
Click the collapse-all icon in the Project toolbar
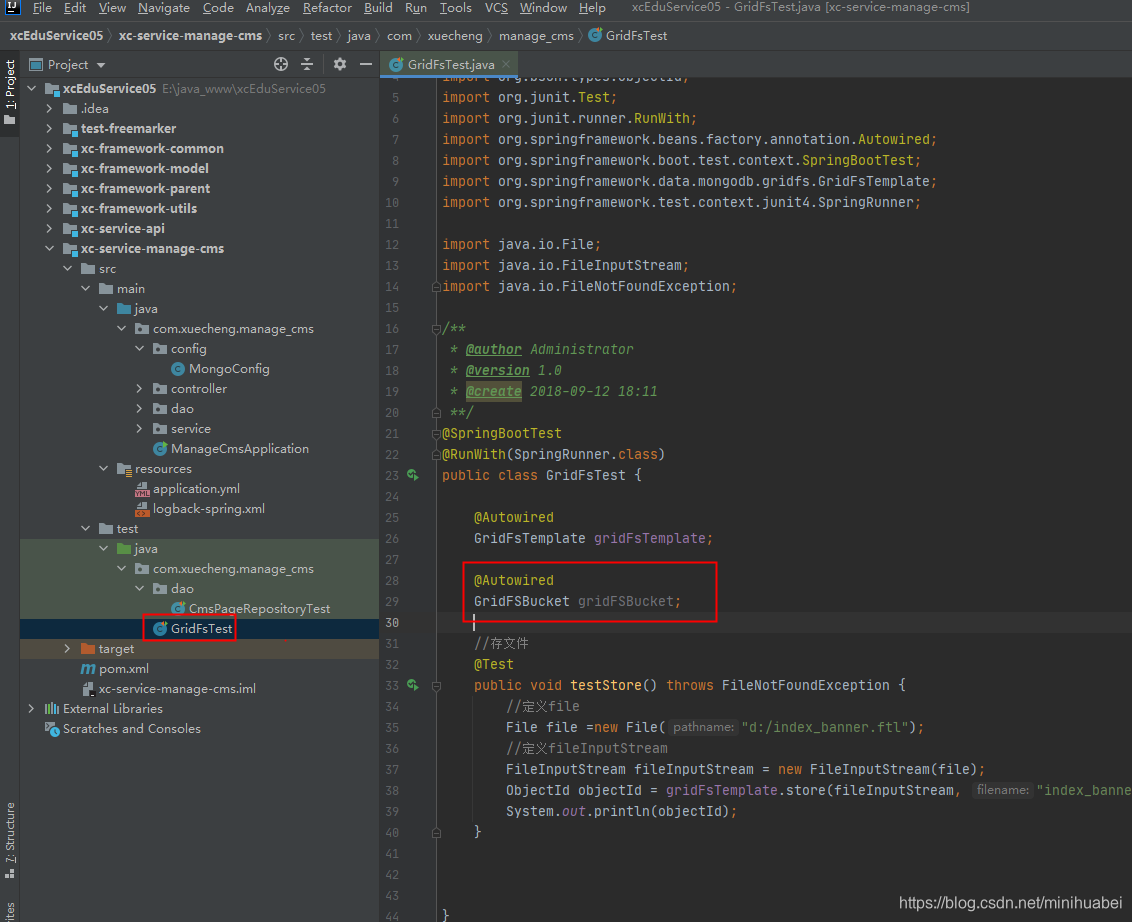[307, 63]
